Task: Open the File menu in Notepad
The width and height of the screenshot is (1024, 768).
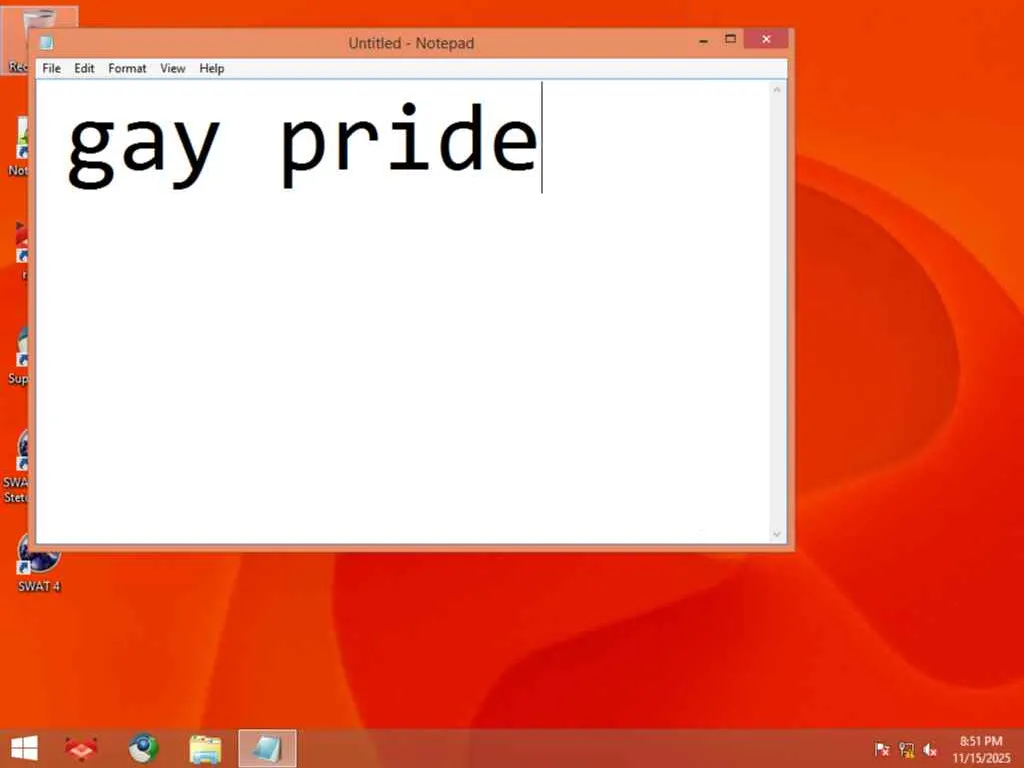Action: click(51, 69)
